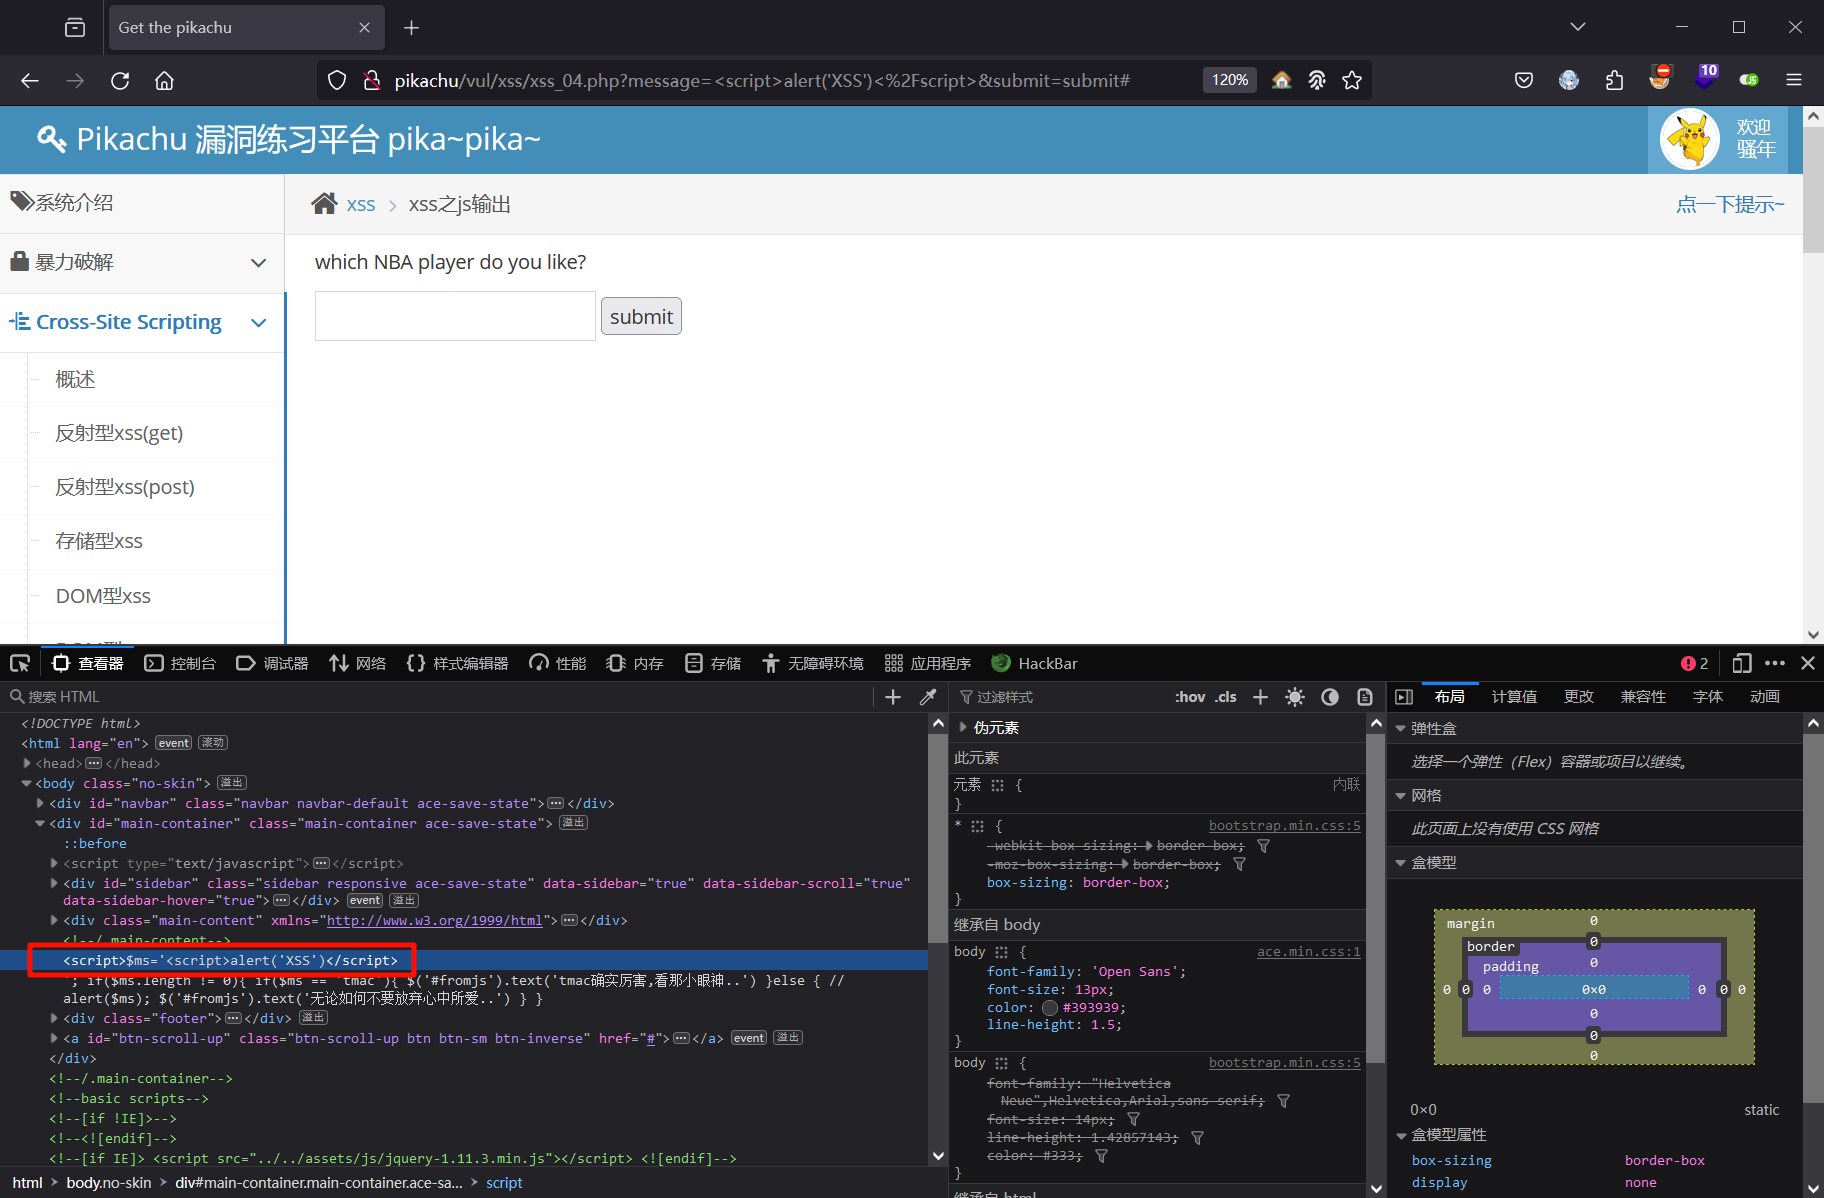The image size is (1824, 1198).
Task: Toggle light color scheme simulation
Action: [1295, 697]
